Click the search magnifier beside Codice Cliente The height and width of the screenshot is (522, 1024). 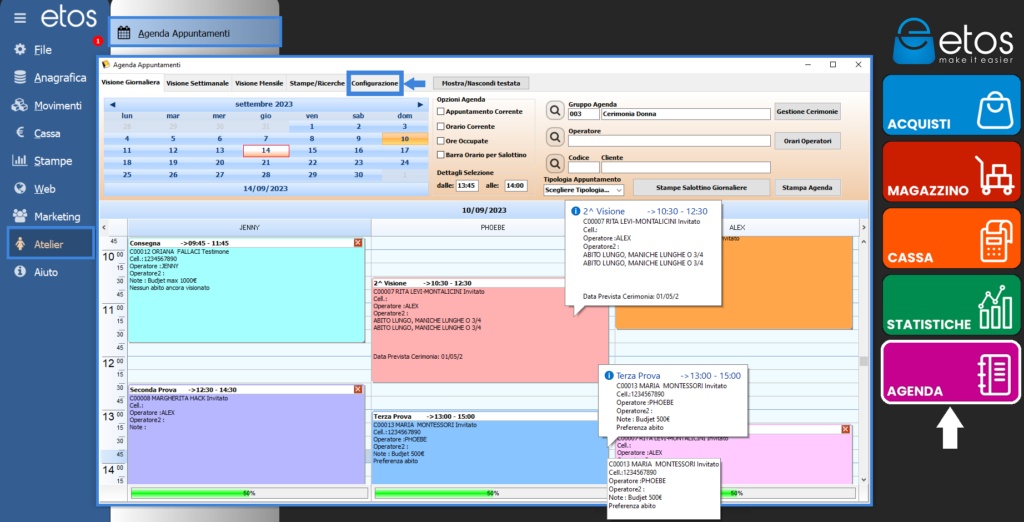click(554, 164)
